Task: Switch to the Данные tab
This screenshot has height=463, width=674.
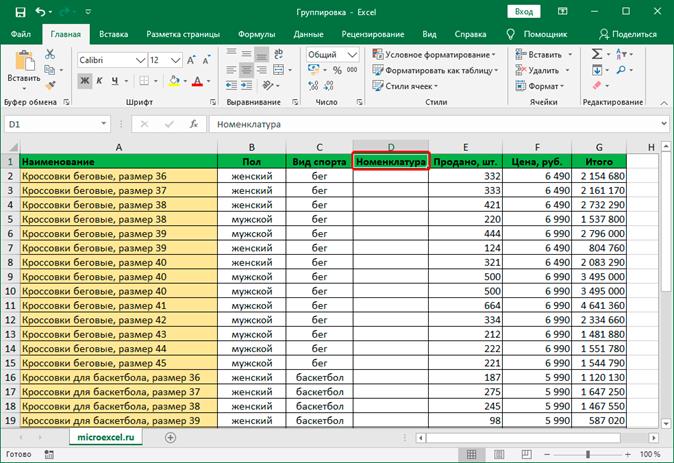Action: 308,34
